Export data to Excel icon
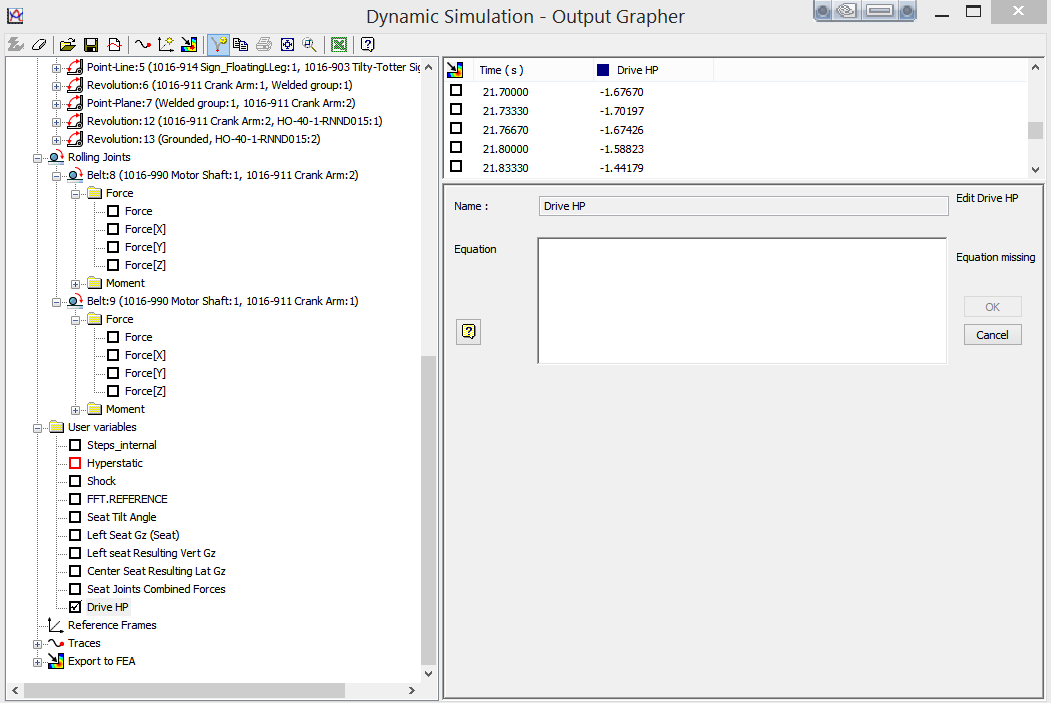 coord(339,45)
